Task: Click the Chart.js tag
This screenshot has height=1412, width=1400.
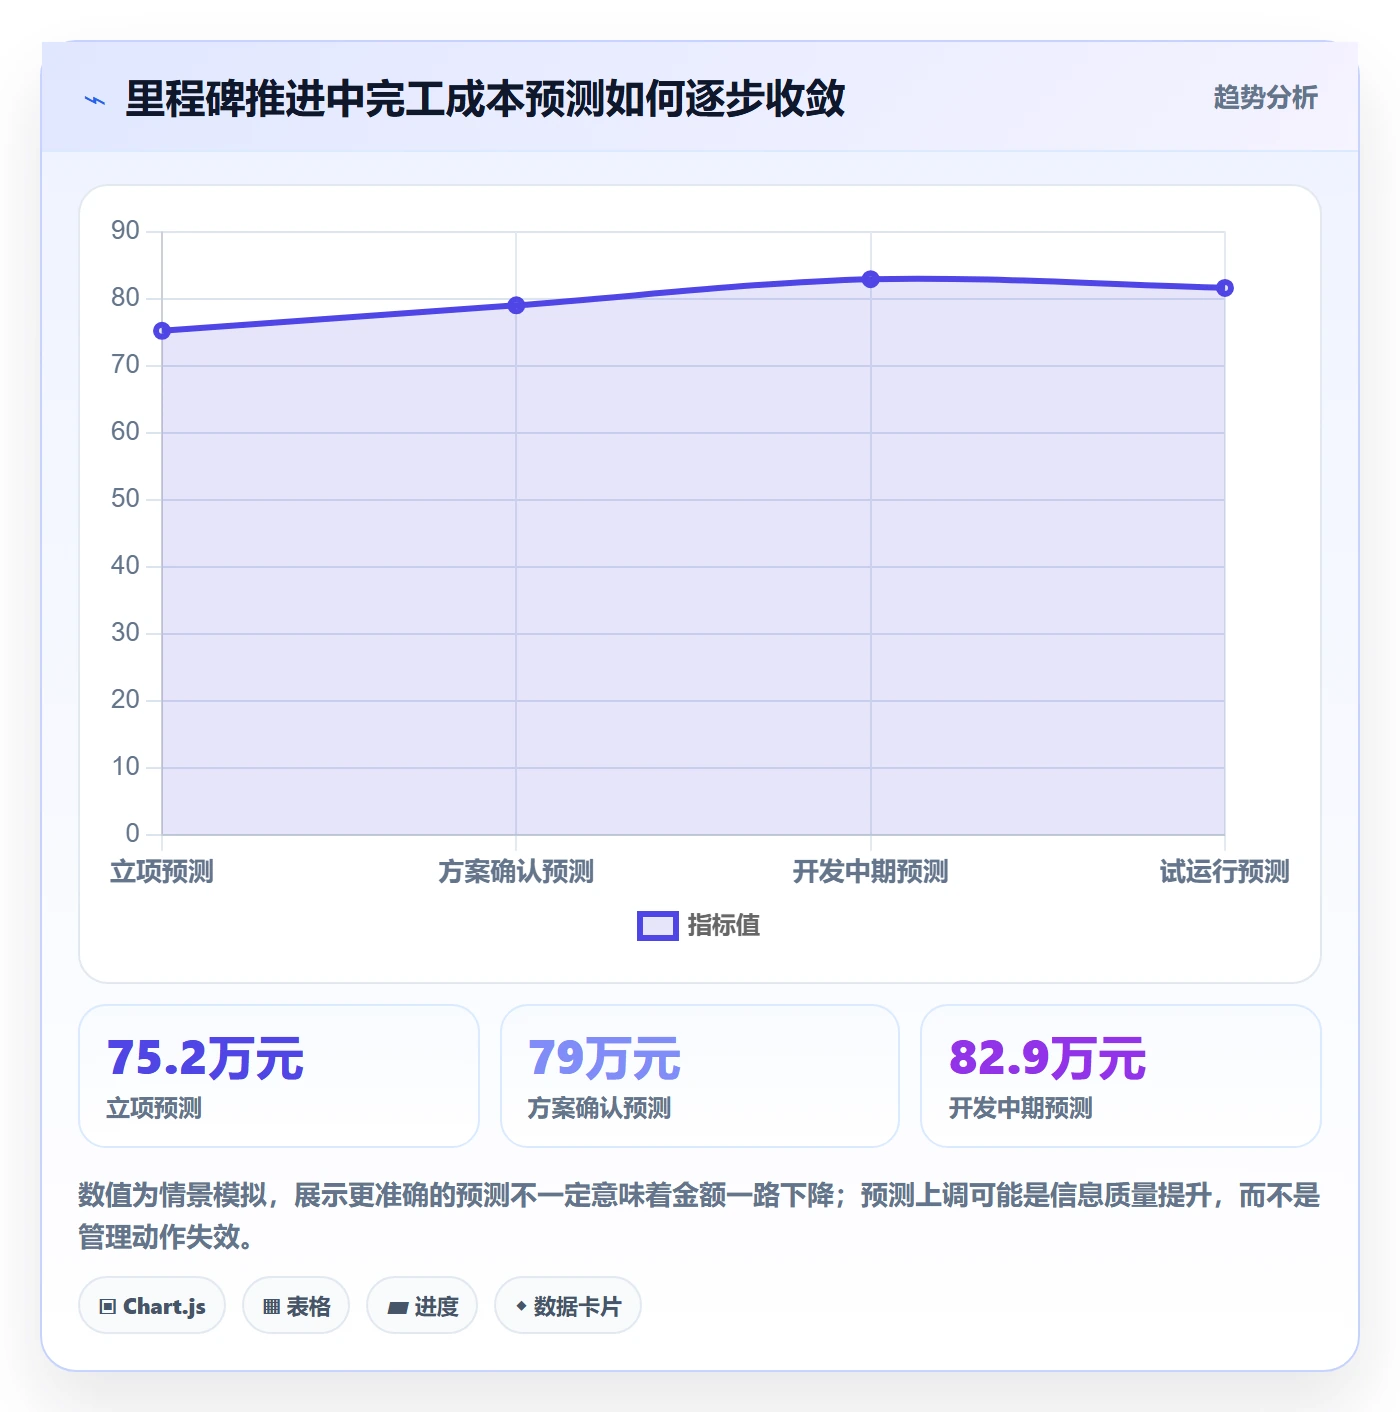Action: pyautogui.click(x=152, y=1305)
